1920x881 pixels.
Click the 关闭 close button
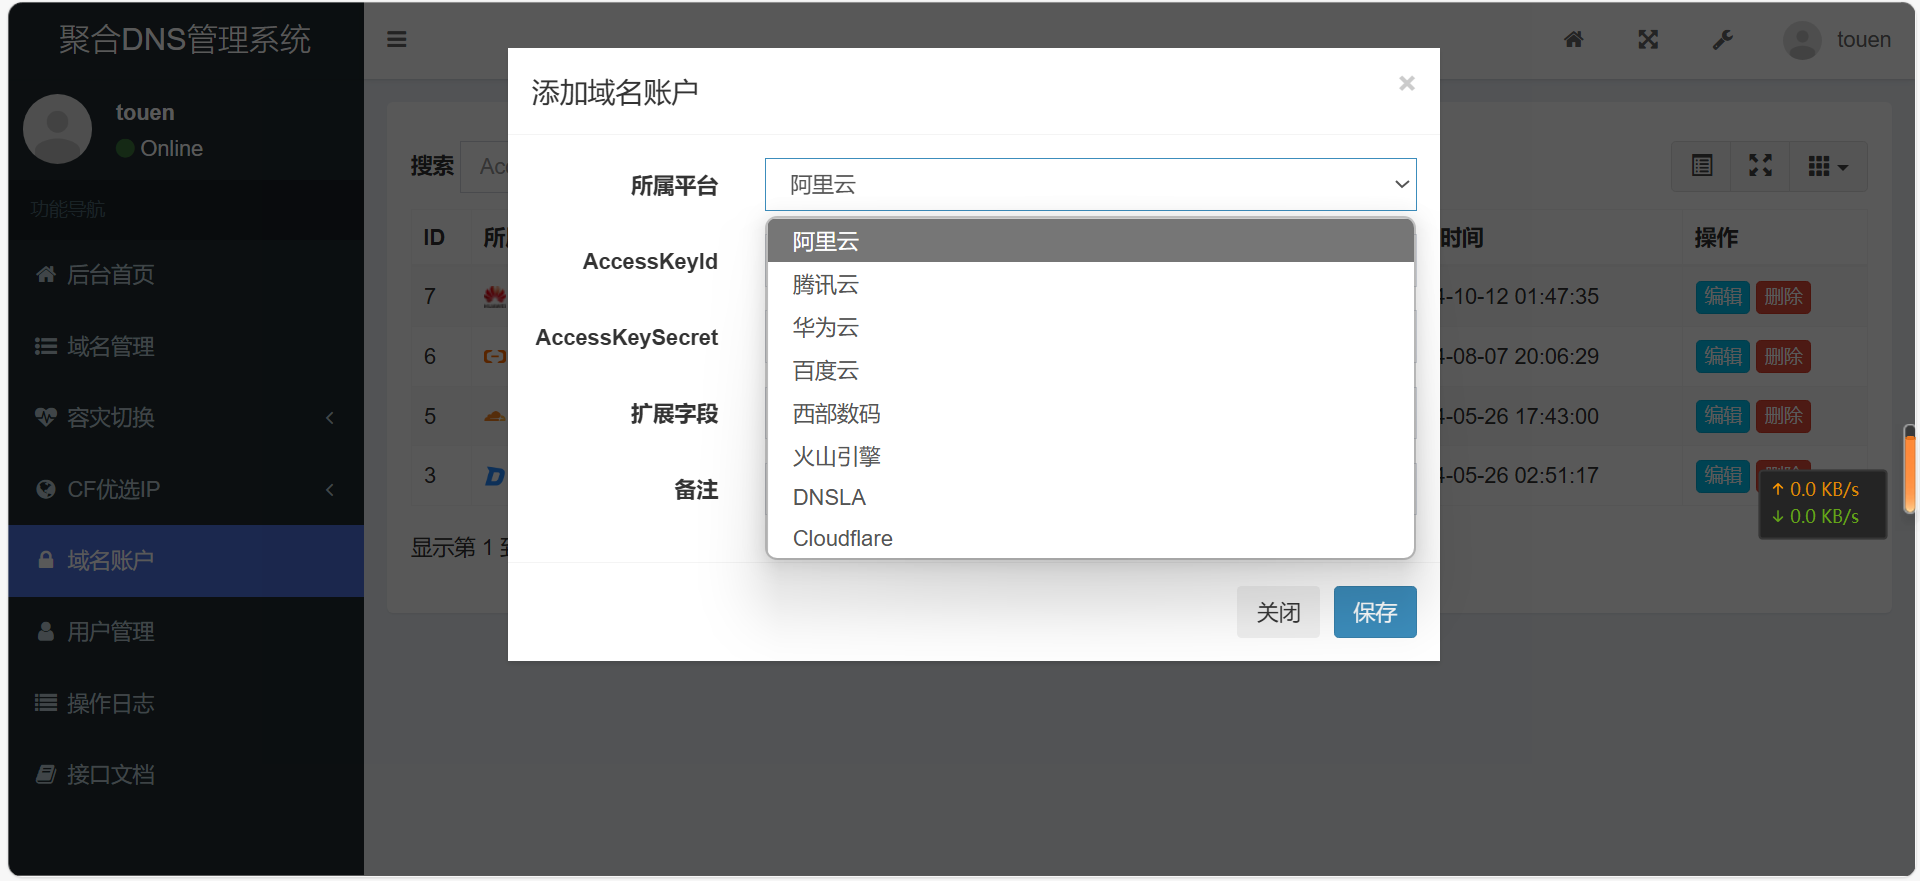click(1277, 612)
